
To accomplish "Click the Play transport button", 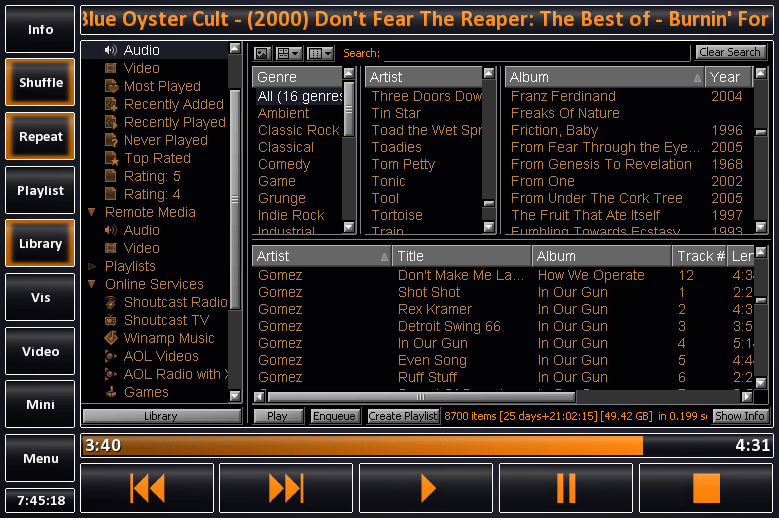I will pos(426,488).
